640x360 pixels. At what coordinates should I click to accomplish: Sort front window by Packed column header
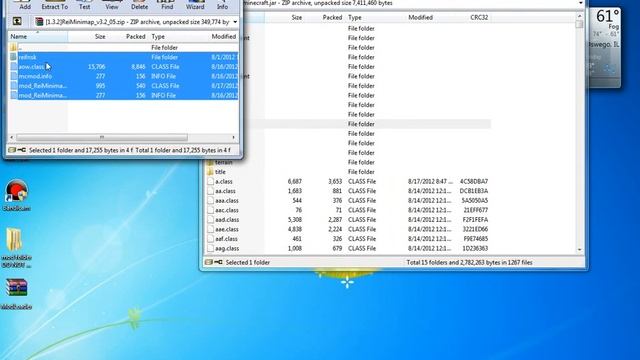128,36
